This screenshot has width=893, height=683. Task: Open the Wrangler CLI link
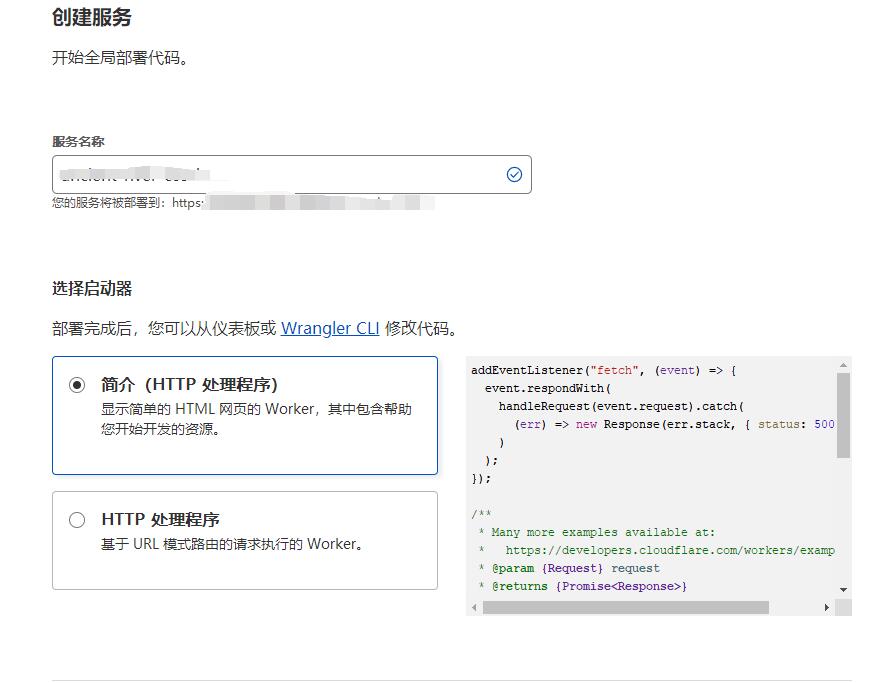pos(330,329)
